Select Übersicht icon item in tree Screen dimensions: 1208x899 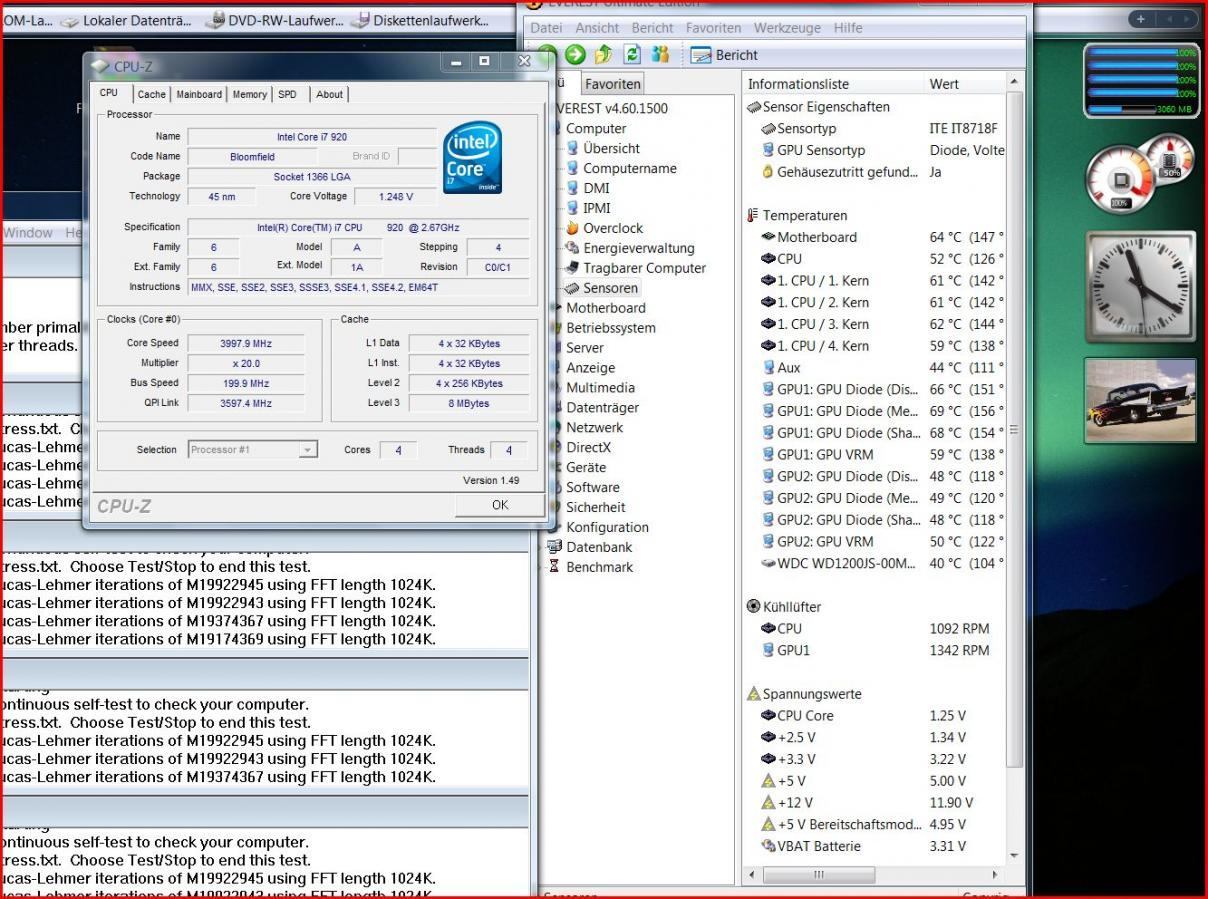pyautogui.click(x=601, y=148)
